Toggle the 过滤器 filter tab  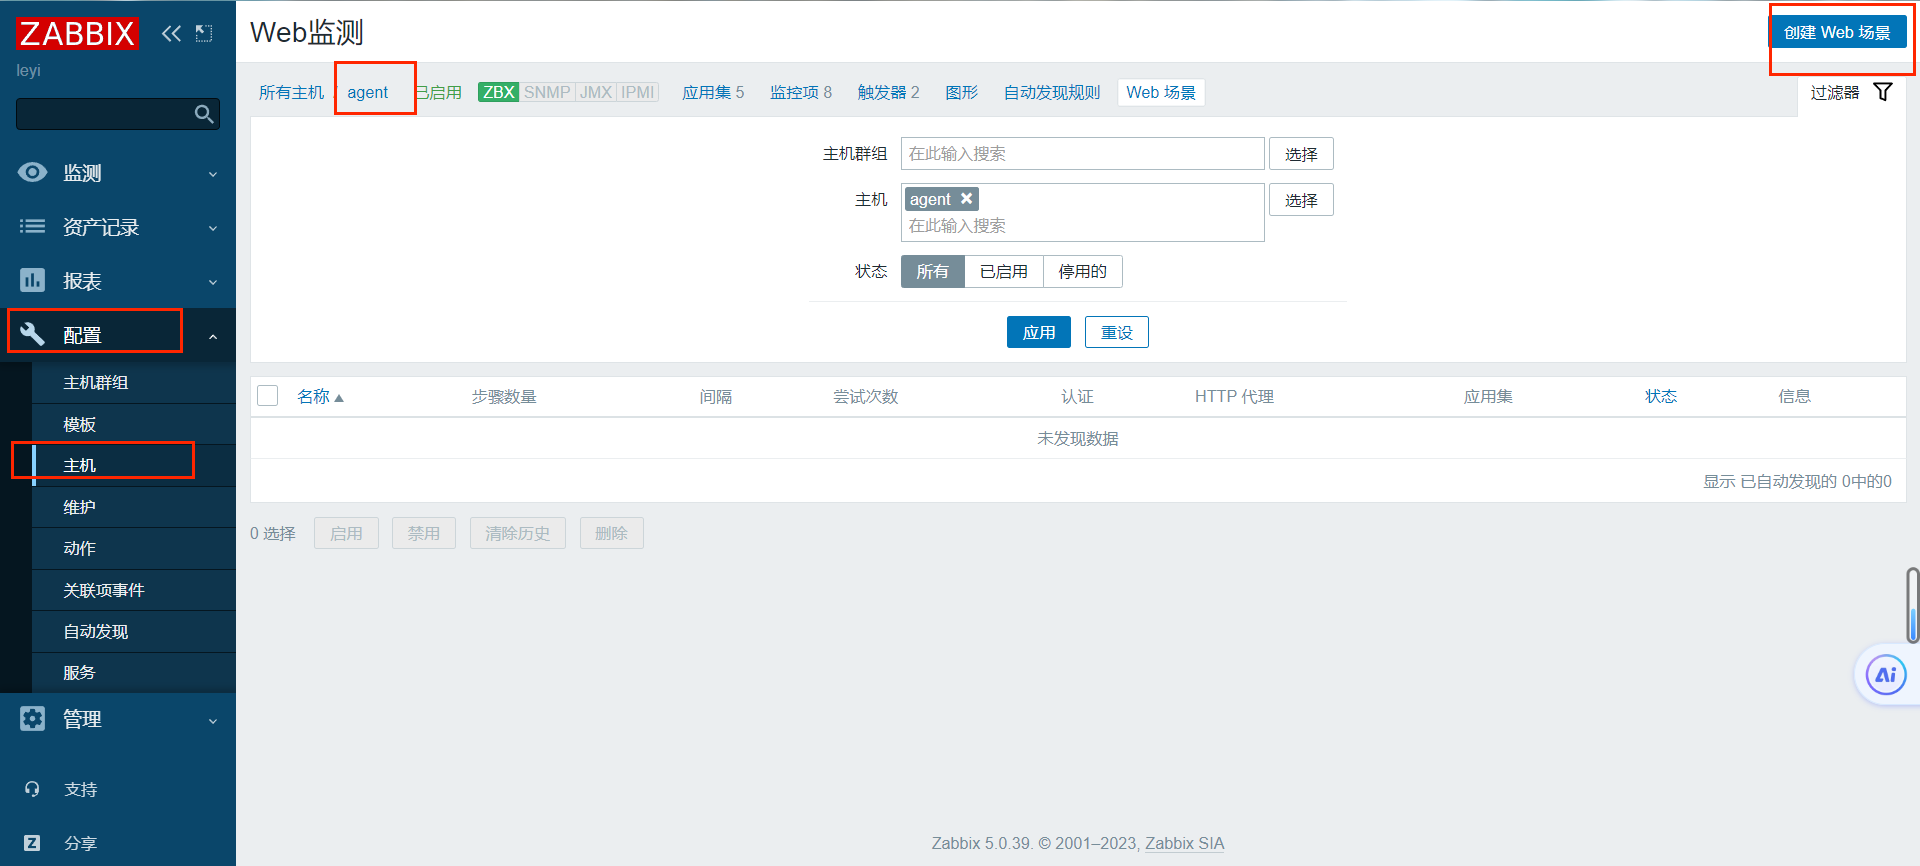coord(1851,92)
